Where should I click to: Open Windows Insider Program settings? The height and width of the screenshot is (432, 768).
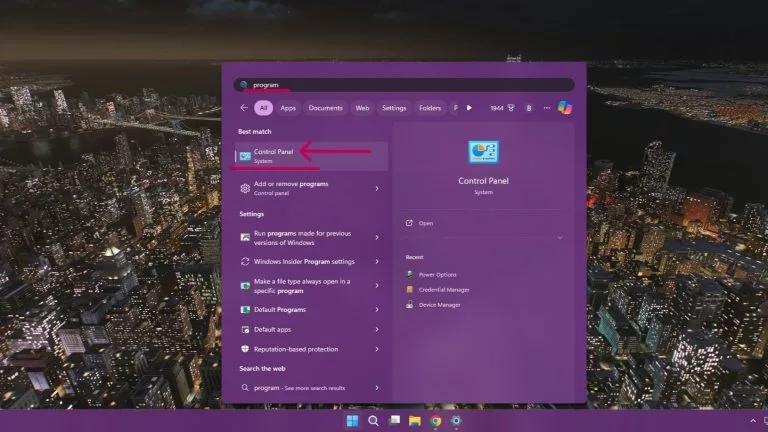point(305,262)
